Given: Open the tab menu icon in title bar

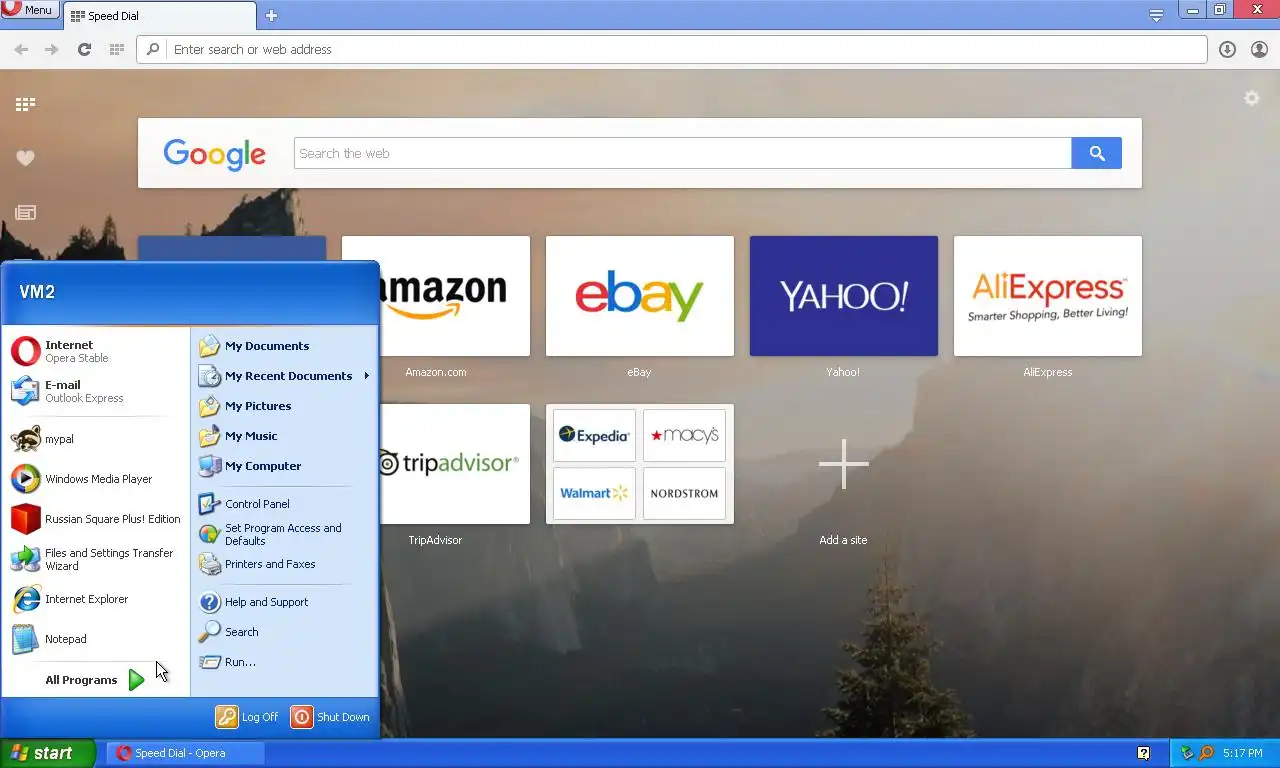Looking at the screenshot, I should (1156, 15).
